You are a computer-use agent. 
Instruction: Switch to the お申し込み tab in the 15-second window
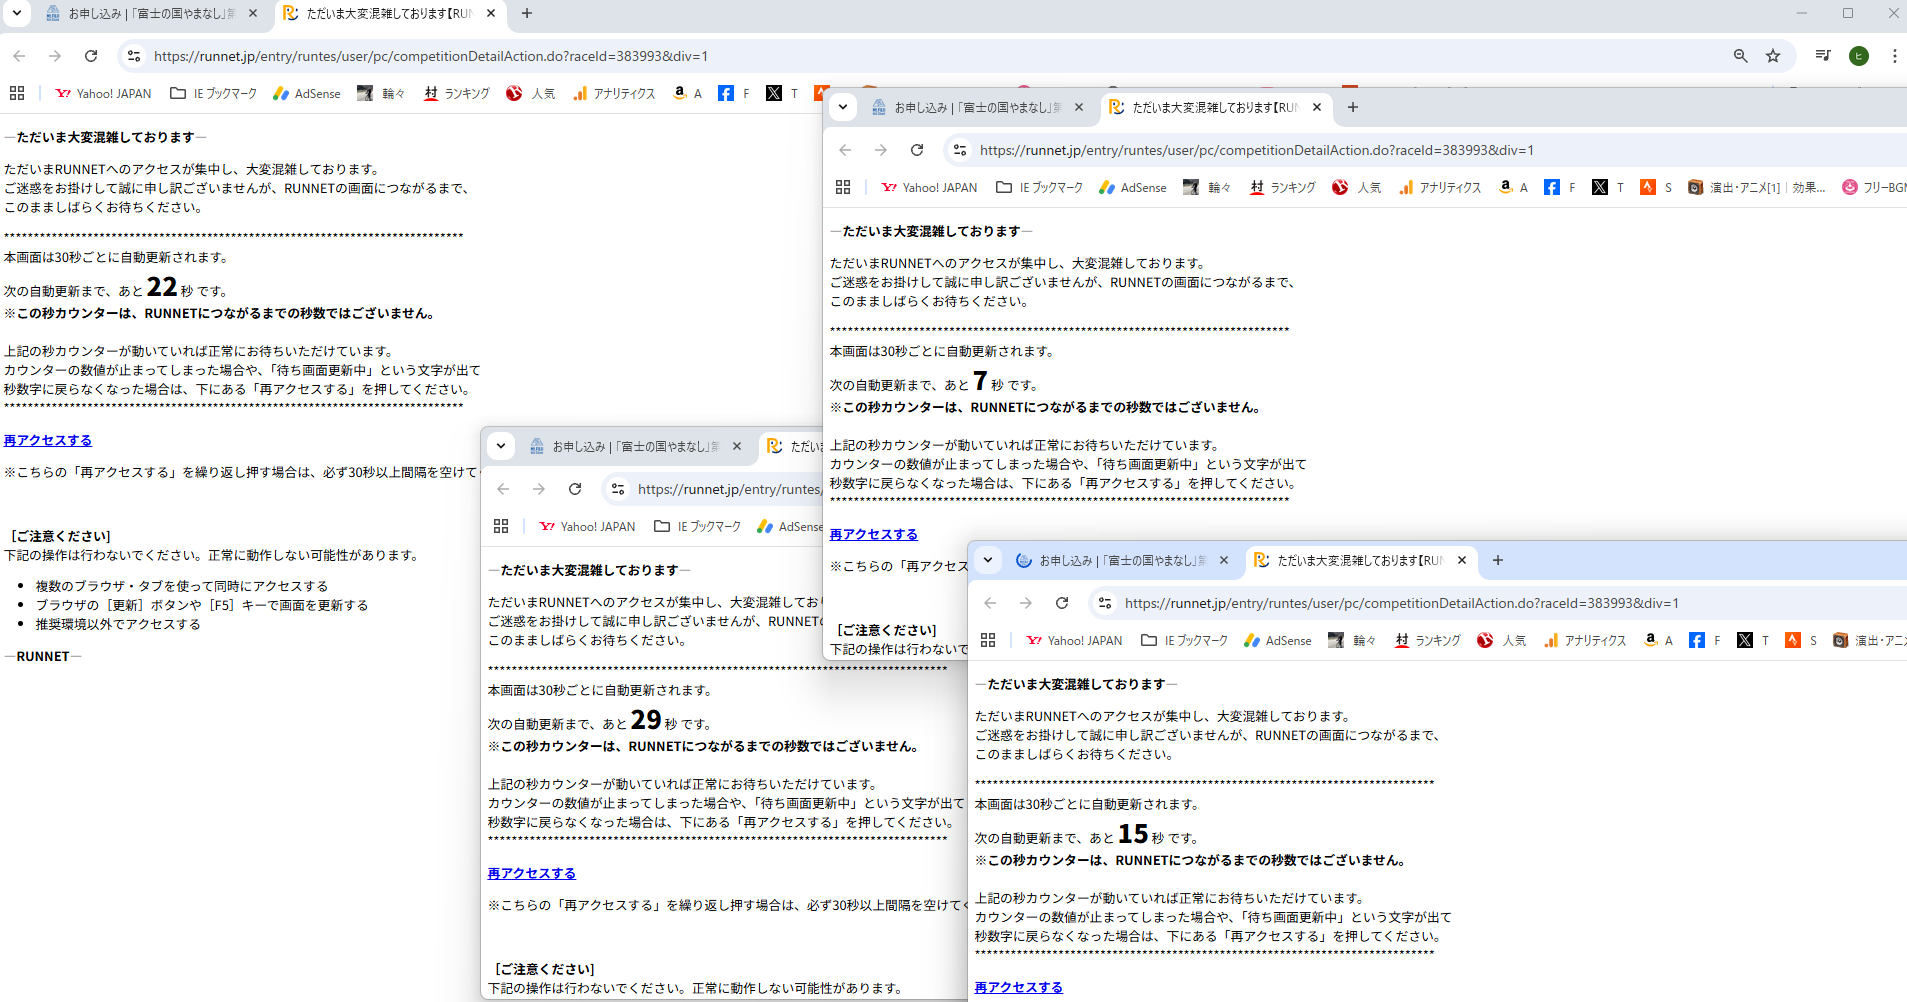1120,560
